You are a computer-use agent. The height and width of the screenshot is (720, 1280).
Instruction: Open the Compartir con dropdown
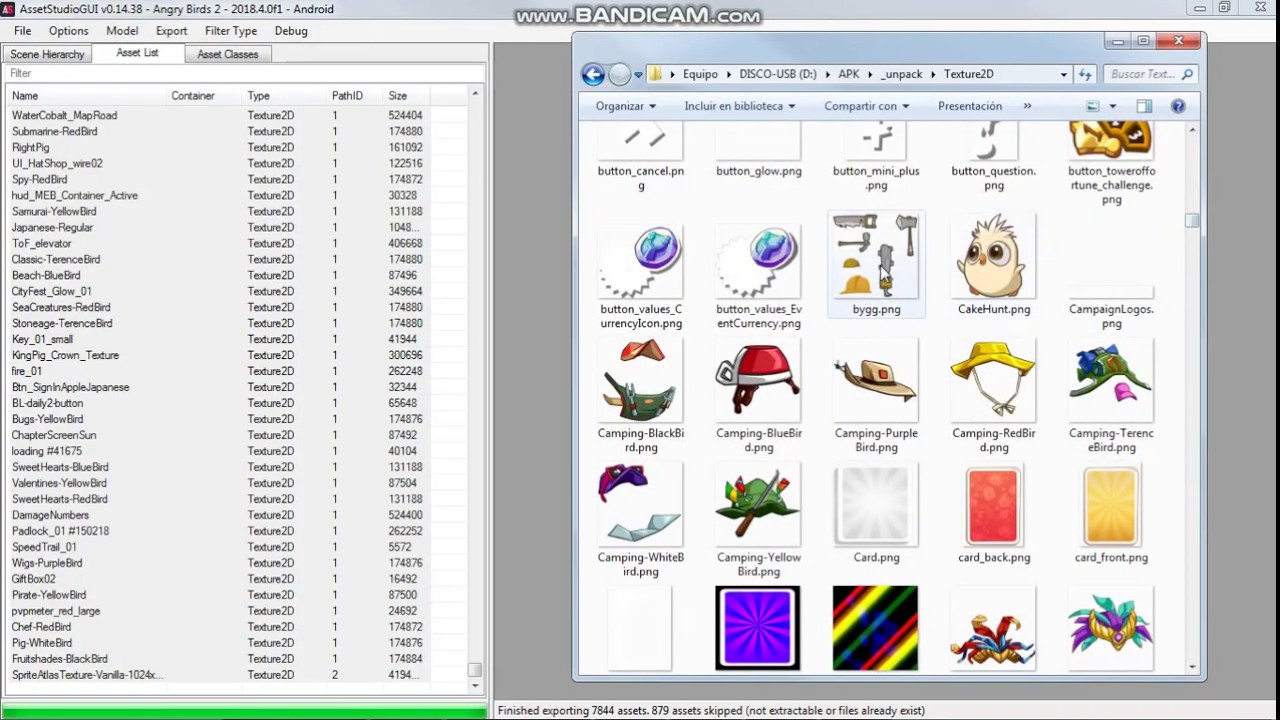pos(866,106)
